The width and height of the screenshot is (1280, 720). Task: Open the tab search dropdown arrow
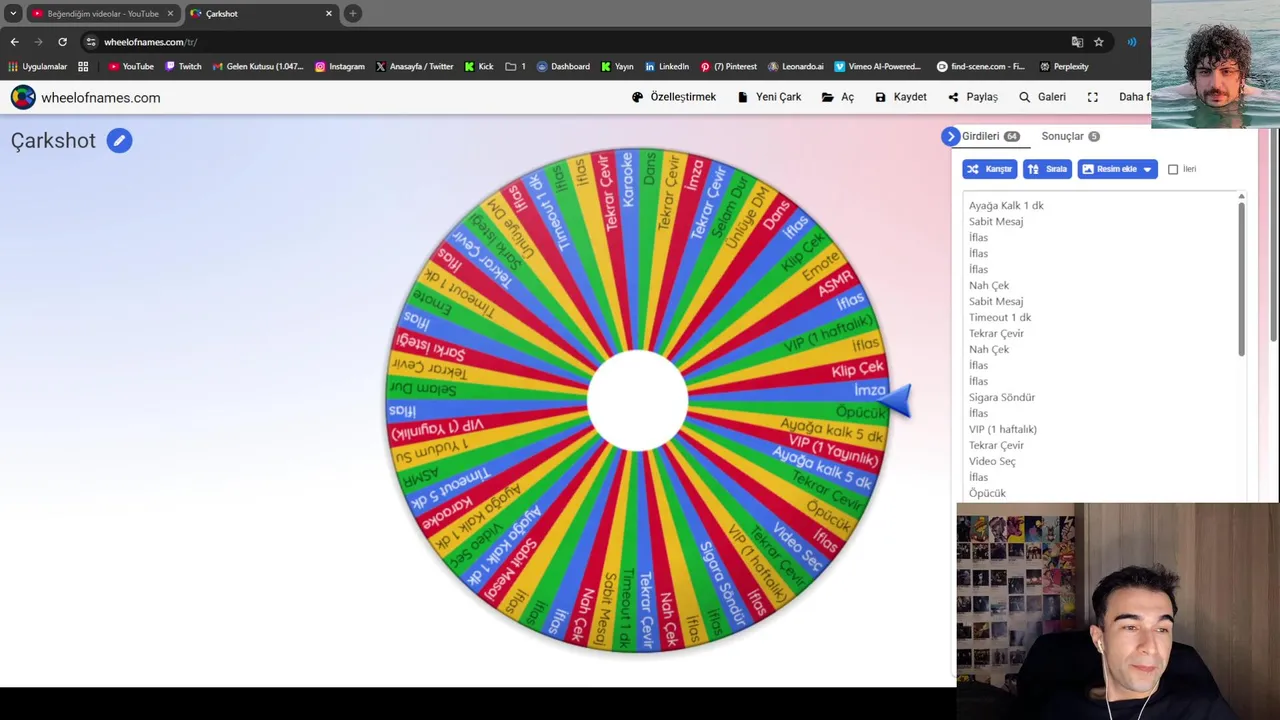tap(13, 14)
